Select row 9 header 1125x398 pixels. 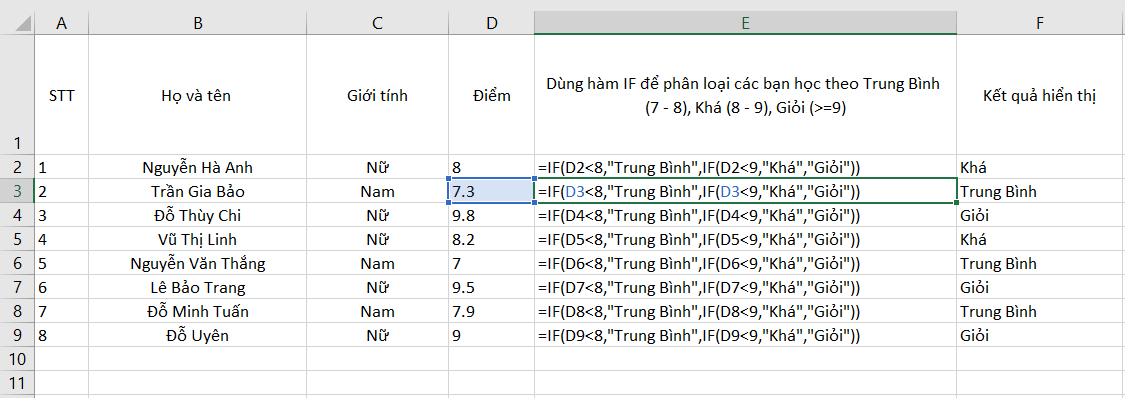coord(17,336)
